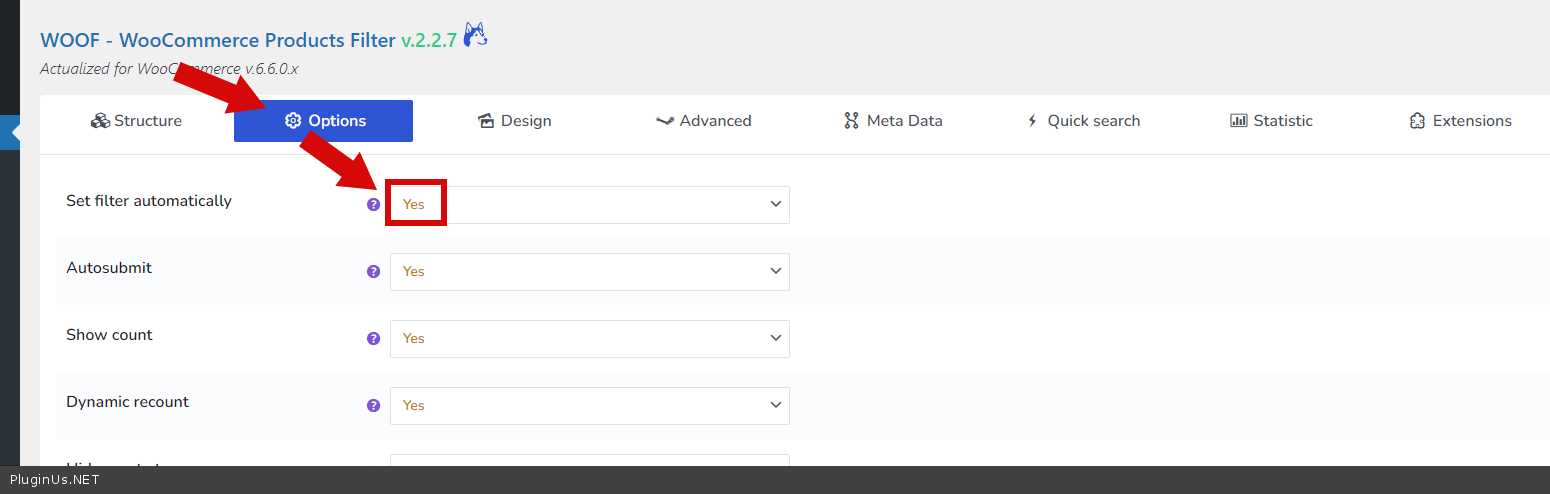Screen dimensions: 1550x494
Task: Expand the Dynamic recount dropdown
Action: click(x=590, y=405)
